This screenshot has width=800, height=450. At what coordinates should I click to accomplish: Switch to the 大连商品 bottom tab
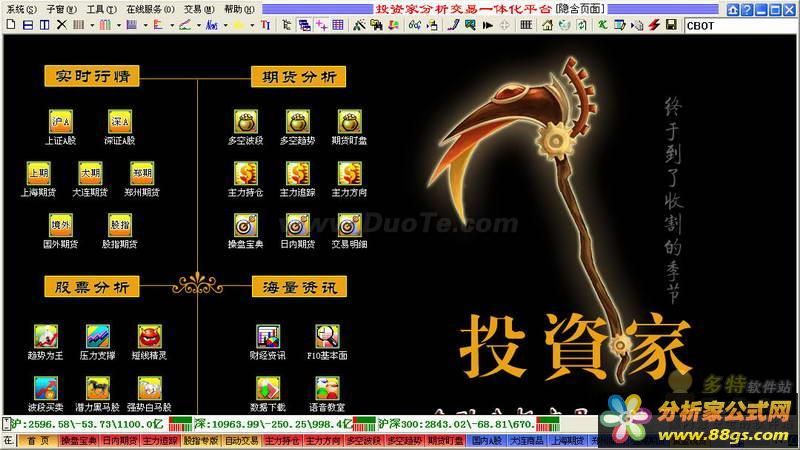[x=527, y=440]
